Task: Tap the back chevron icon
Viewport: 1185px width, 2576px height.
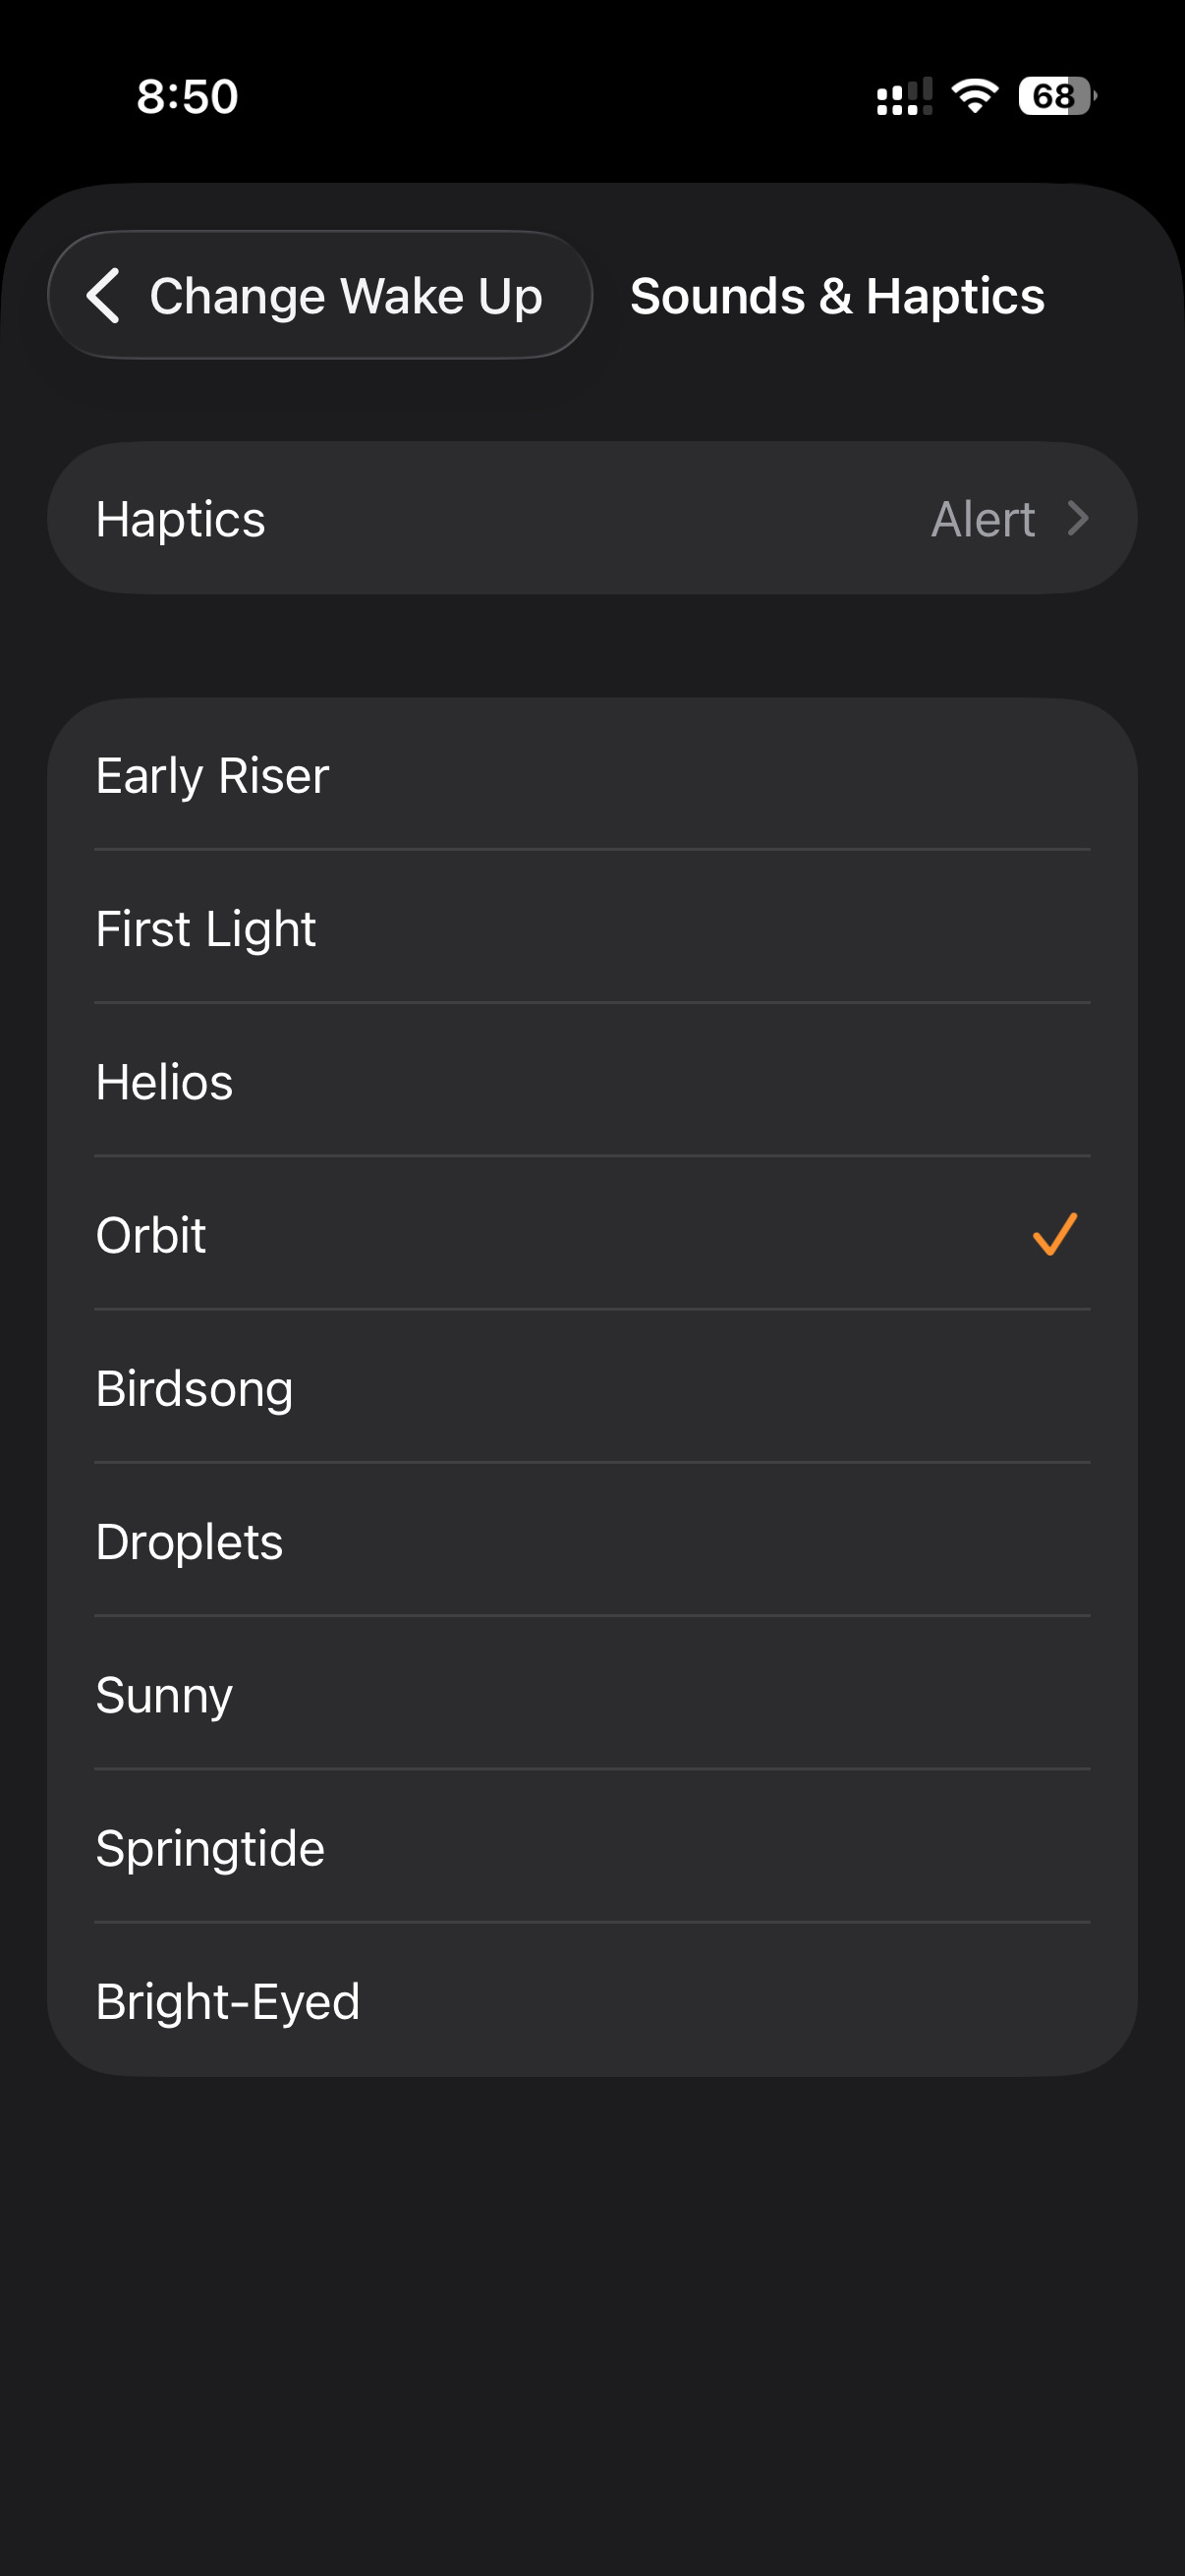Action: click(105, 295)
